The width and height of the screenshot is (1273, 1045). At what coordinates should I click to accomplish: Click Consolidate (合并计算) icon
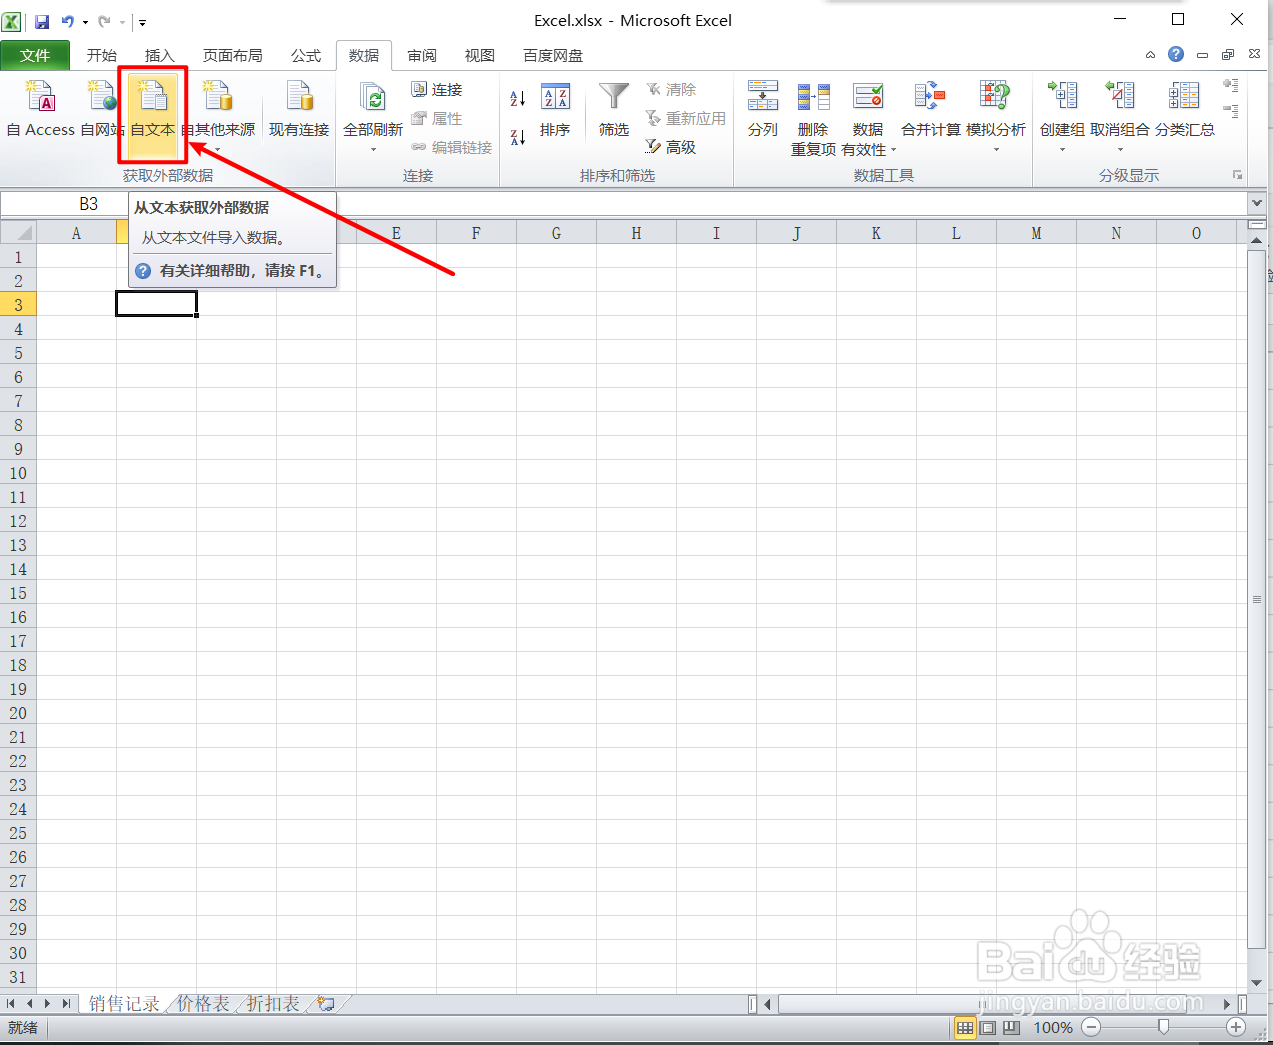[931, 97]
